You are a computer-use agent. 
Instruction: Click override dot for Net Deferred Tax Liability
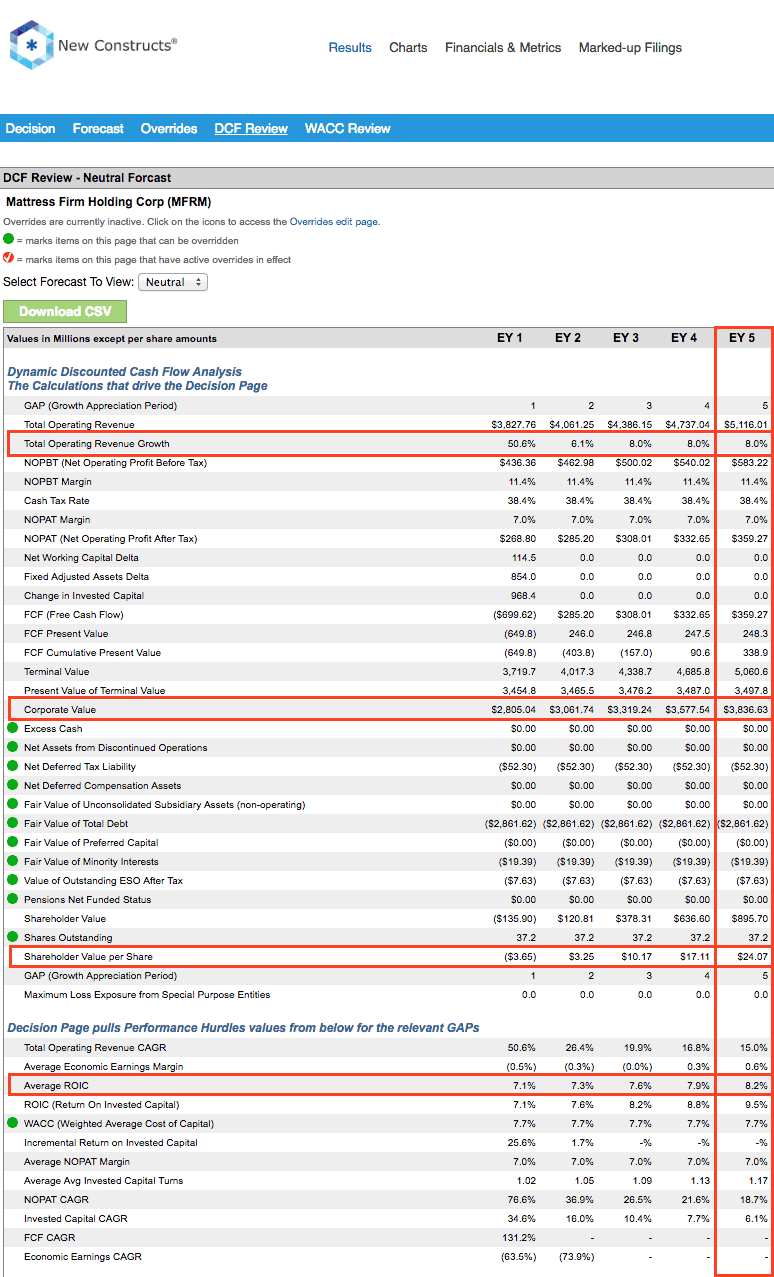[13, 766]
